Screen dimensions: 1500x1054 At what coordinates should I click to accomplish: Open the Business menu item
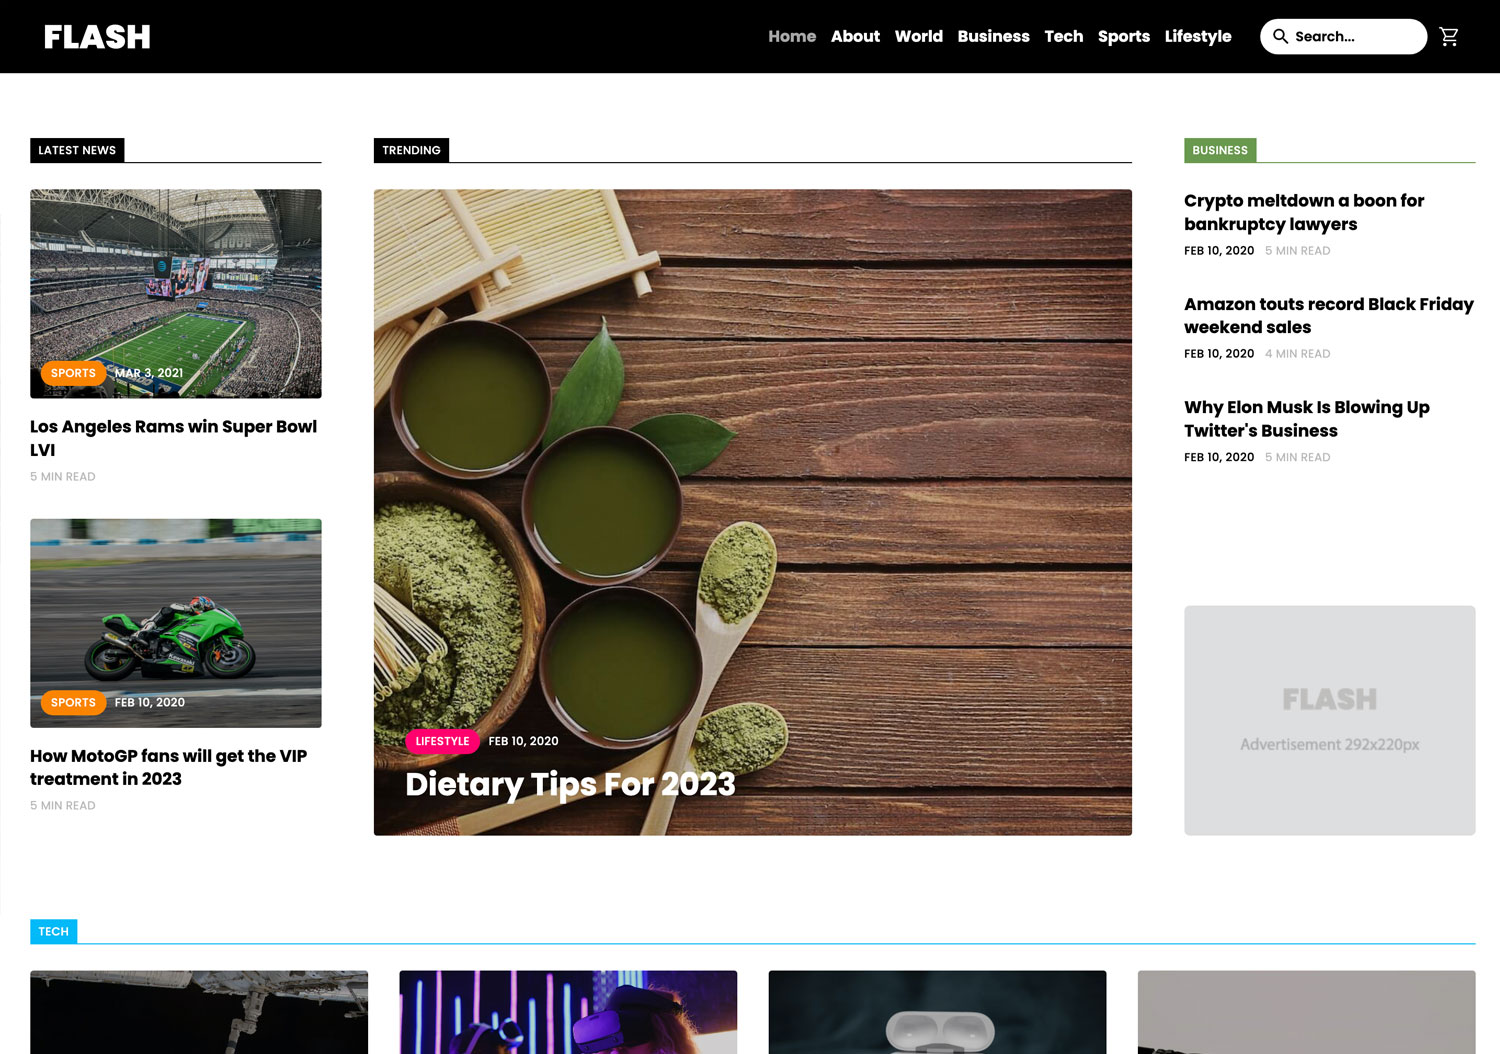point(993,36)
